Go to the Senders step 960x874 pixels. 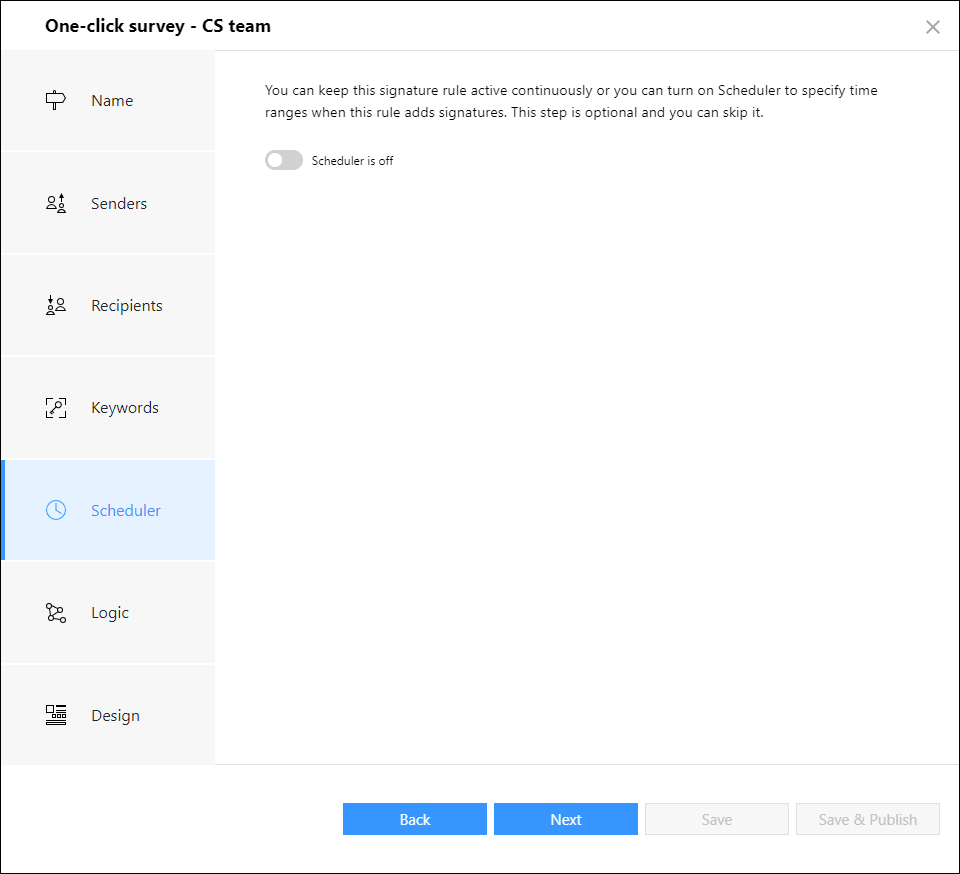coord(108,203)
